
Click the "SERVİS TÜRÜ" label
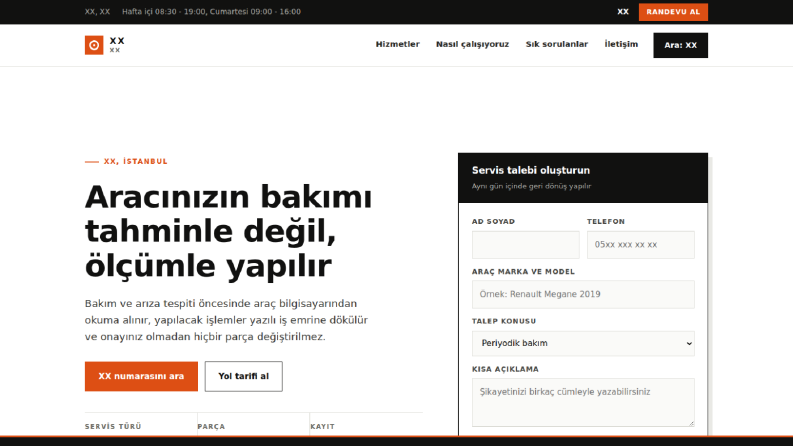(113, 426)
